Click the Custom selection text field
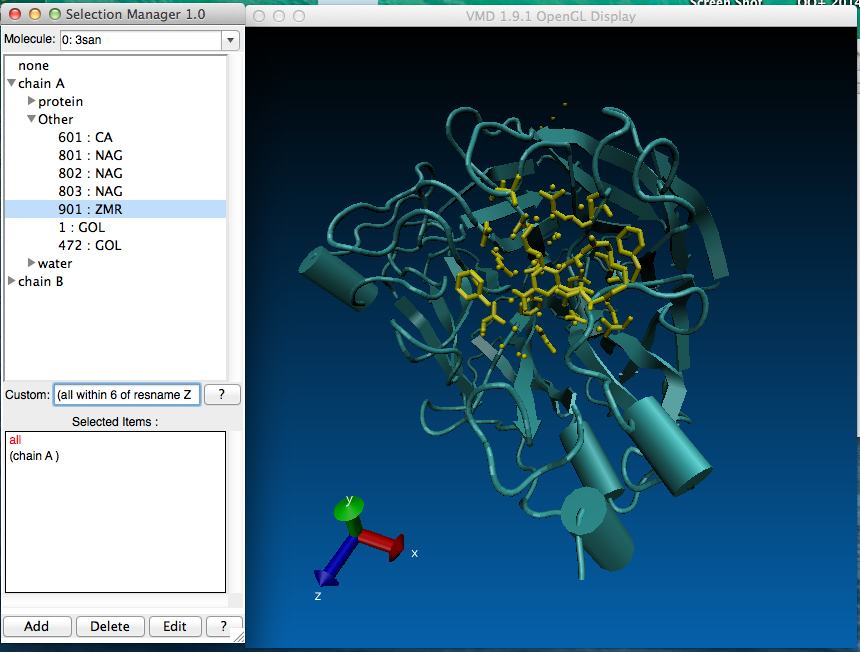 (x=125, y=395)
